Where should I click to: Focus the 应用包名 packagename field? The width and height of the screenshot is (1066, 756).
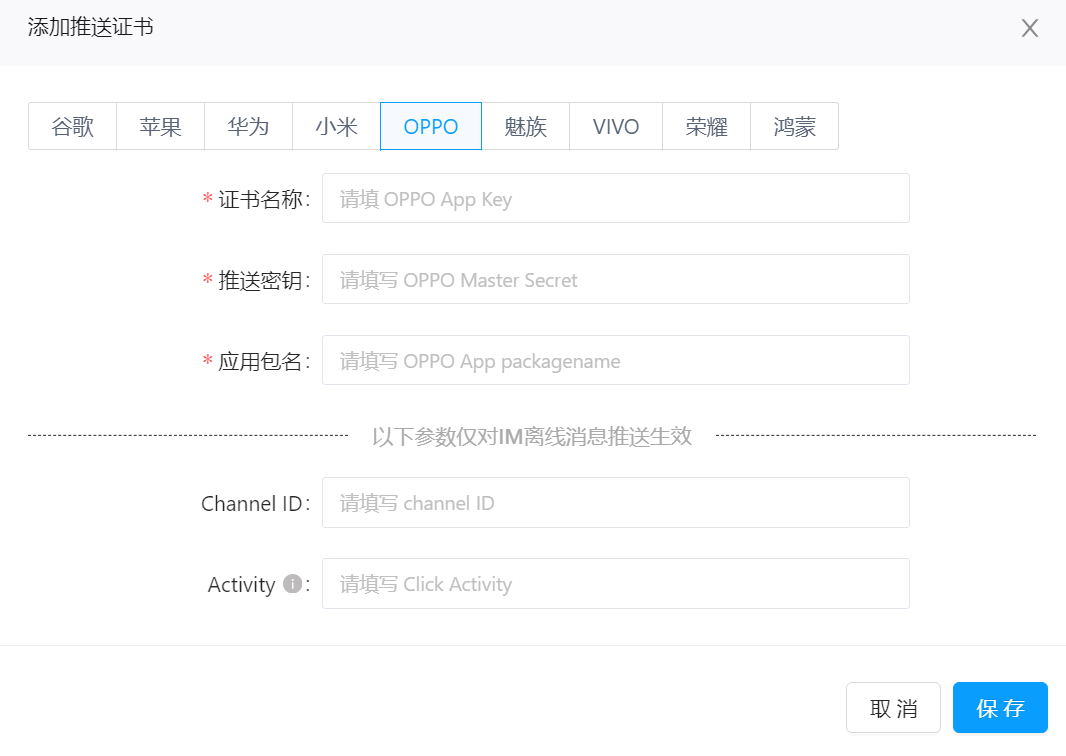point(615,361)
